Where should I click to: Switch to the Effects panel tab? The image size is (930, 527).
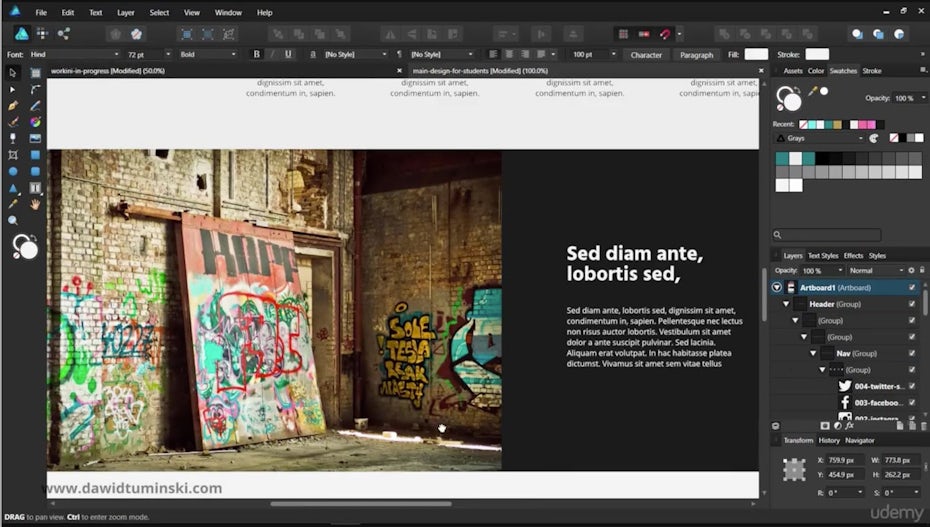[x=853, y=256]
